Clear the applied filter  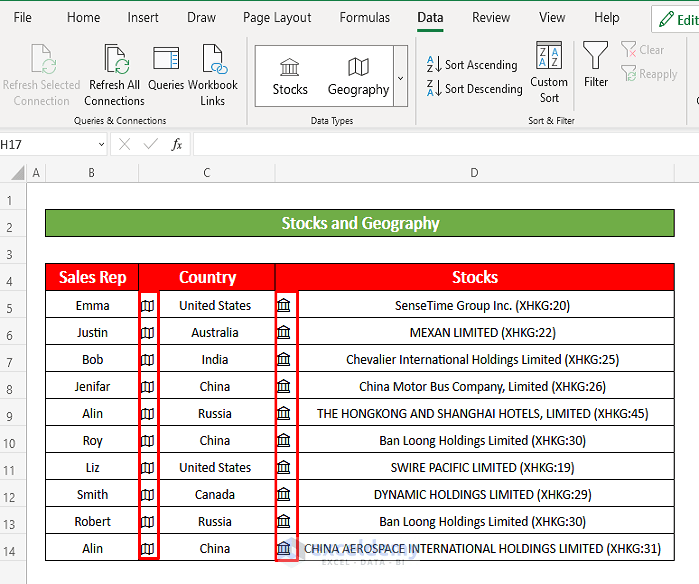tap(642, 49)
